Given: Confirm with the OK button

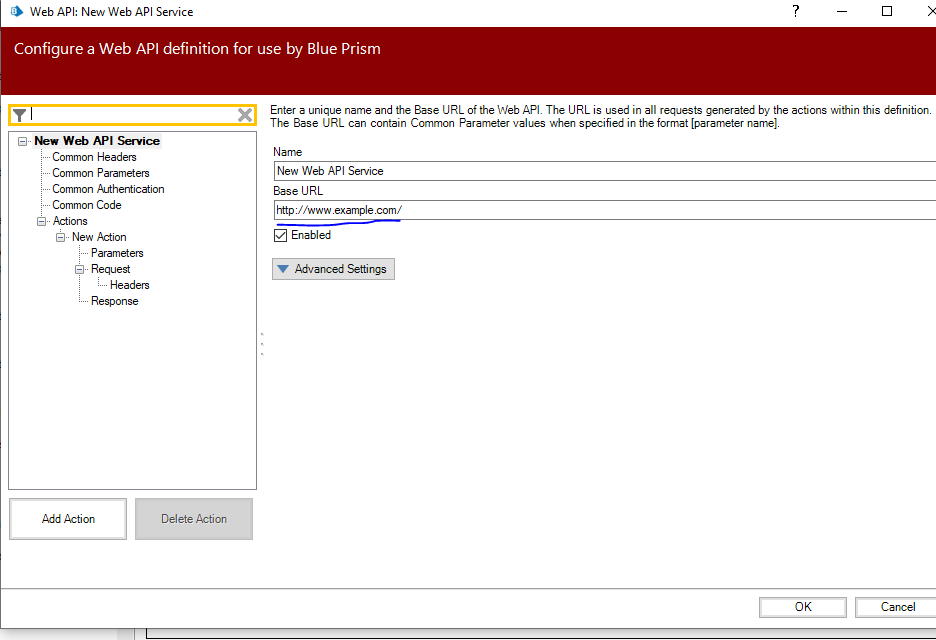Looking at the screenshot, I should tap(803, 607).
